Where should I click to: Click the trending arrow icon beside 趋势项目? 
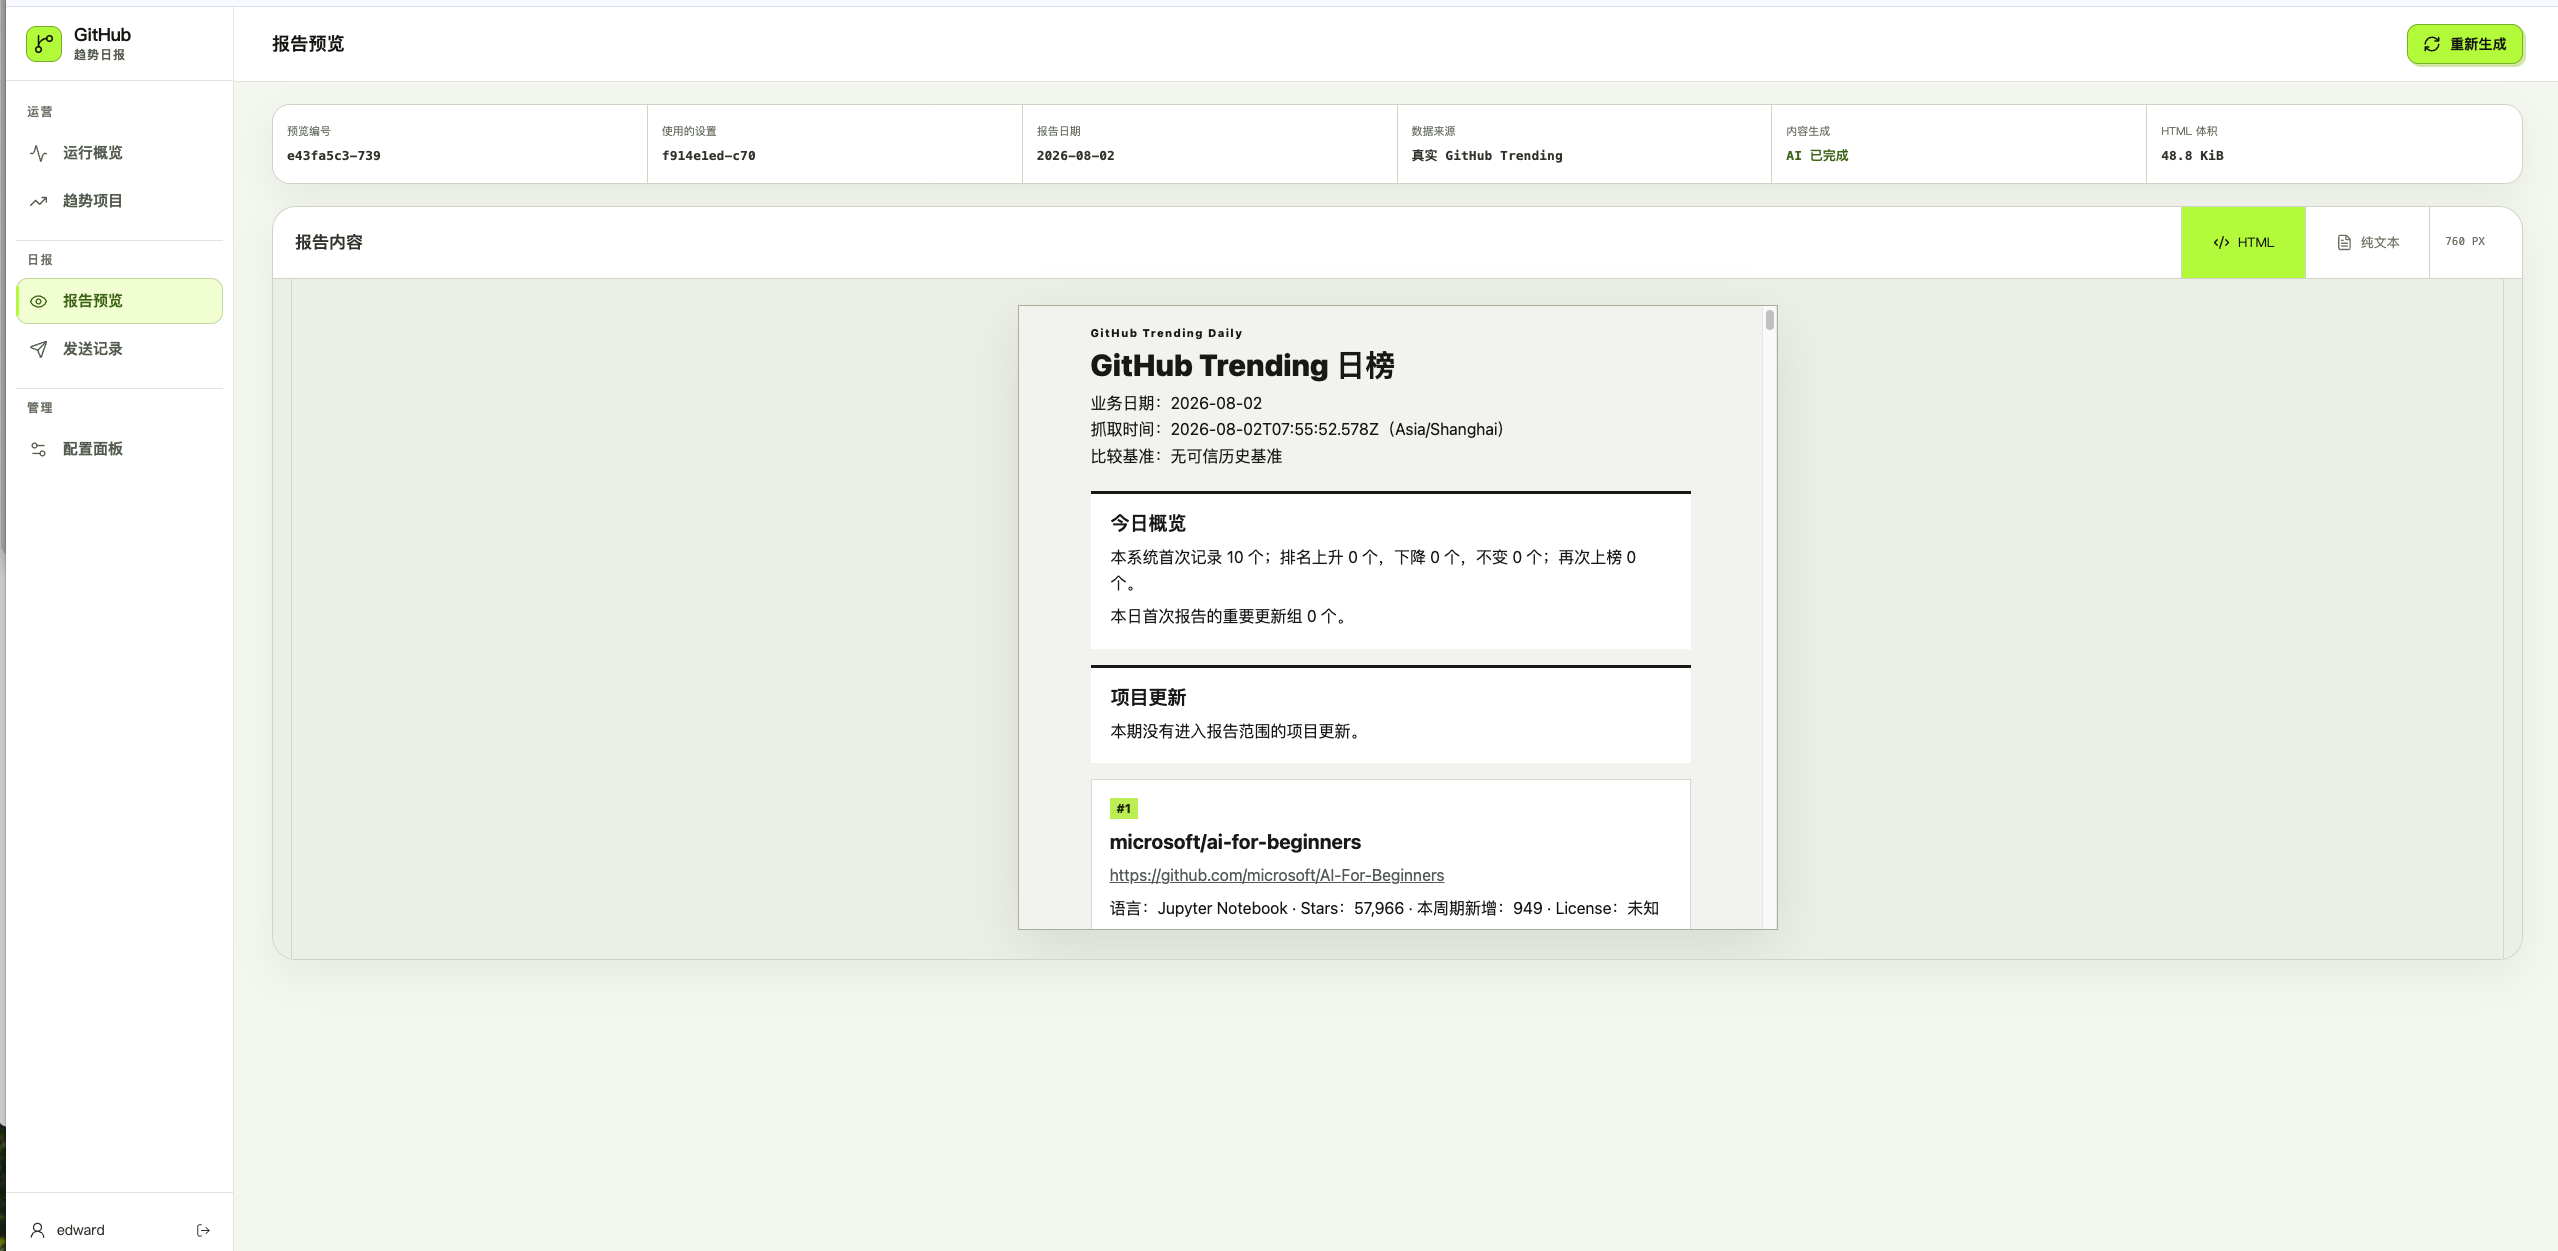tap(39, 201)
